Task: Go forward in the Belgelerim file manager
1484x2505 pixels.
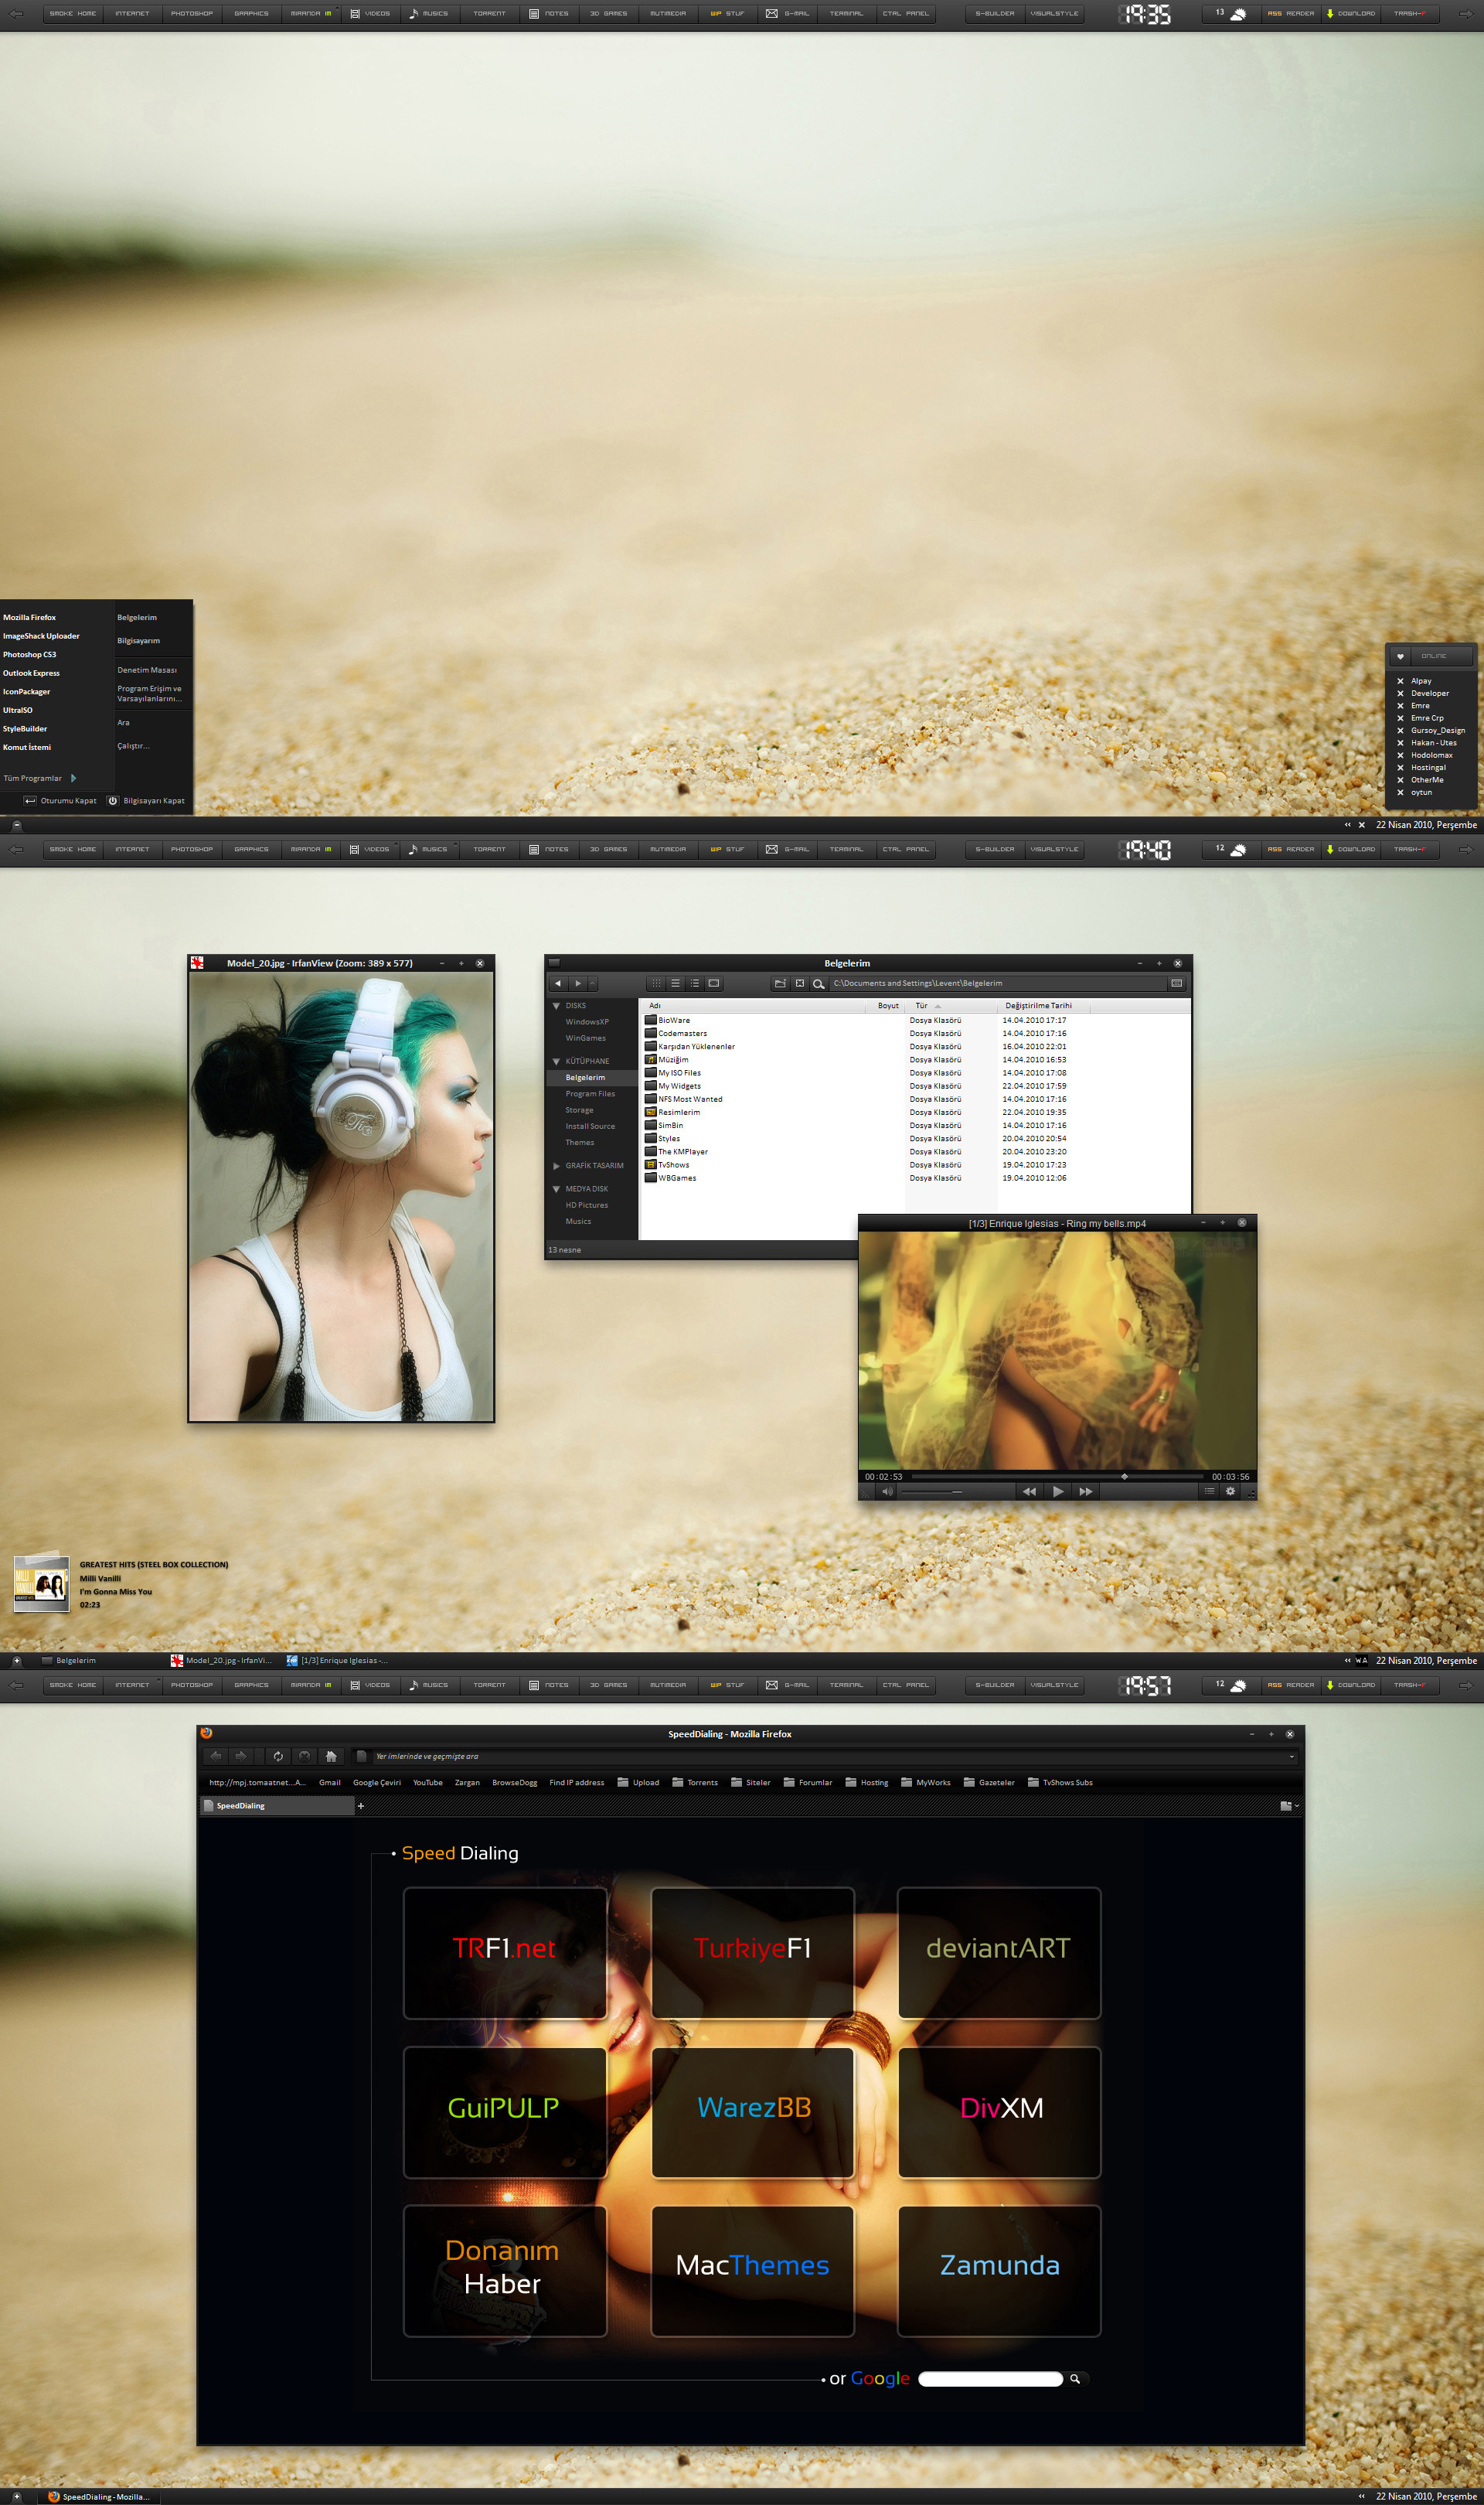Action: pyautogui.click(x=577, y=983)
